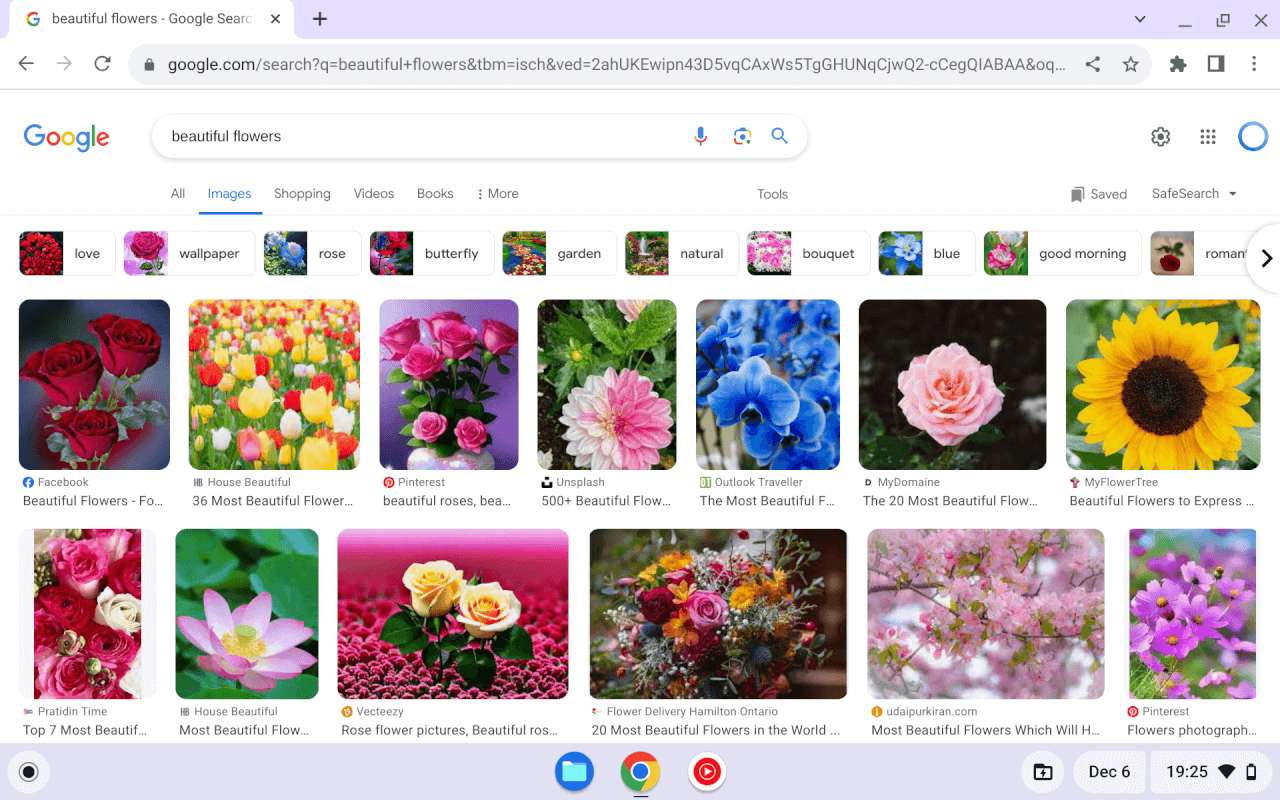Image resolution: width=1280 pixels, height=800 pixels.
Task: Click the search magnifier icon
Action: [779, 136]
